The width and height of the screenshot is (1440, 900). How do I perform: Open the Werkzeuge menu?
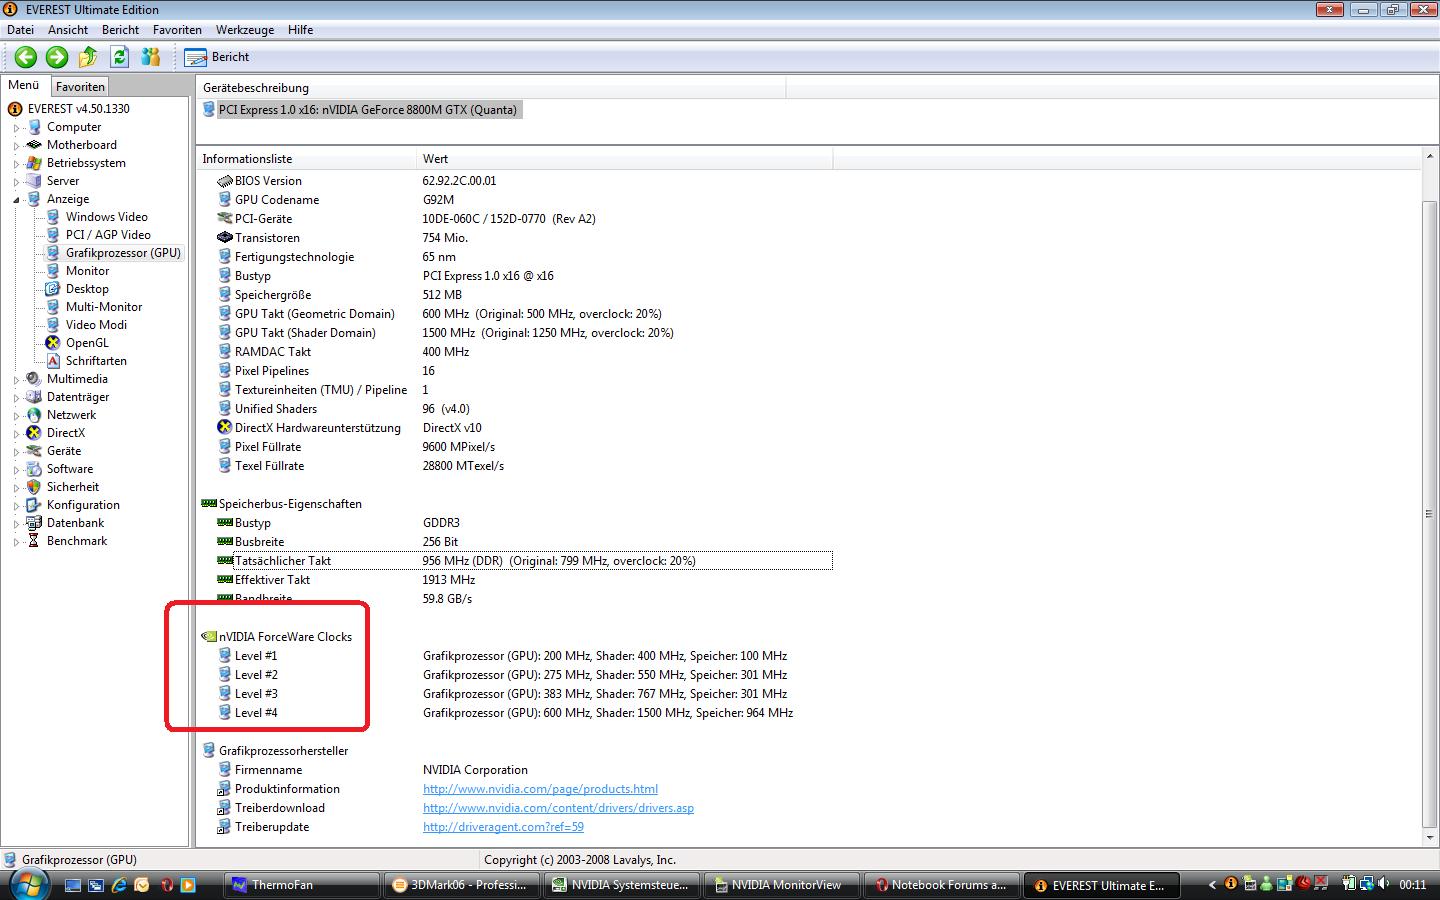click(245, 30)
